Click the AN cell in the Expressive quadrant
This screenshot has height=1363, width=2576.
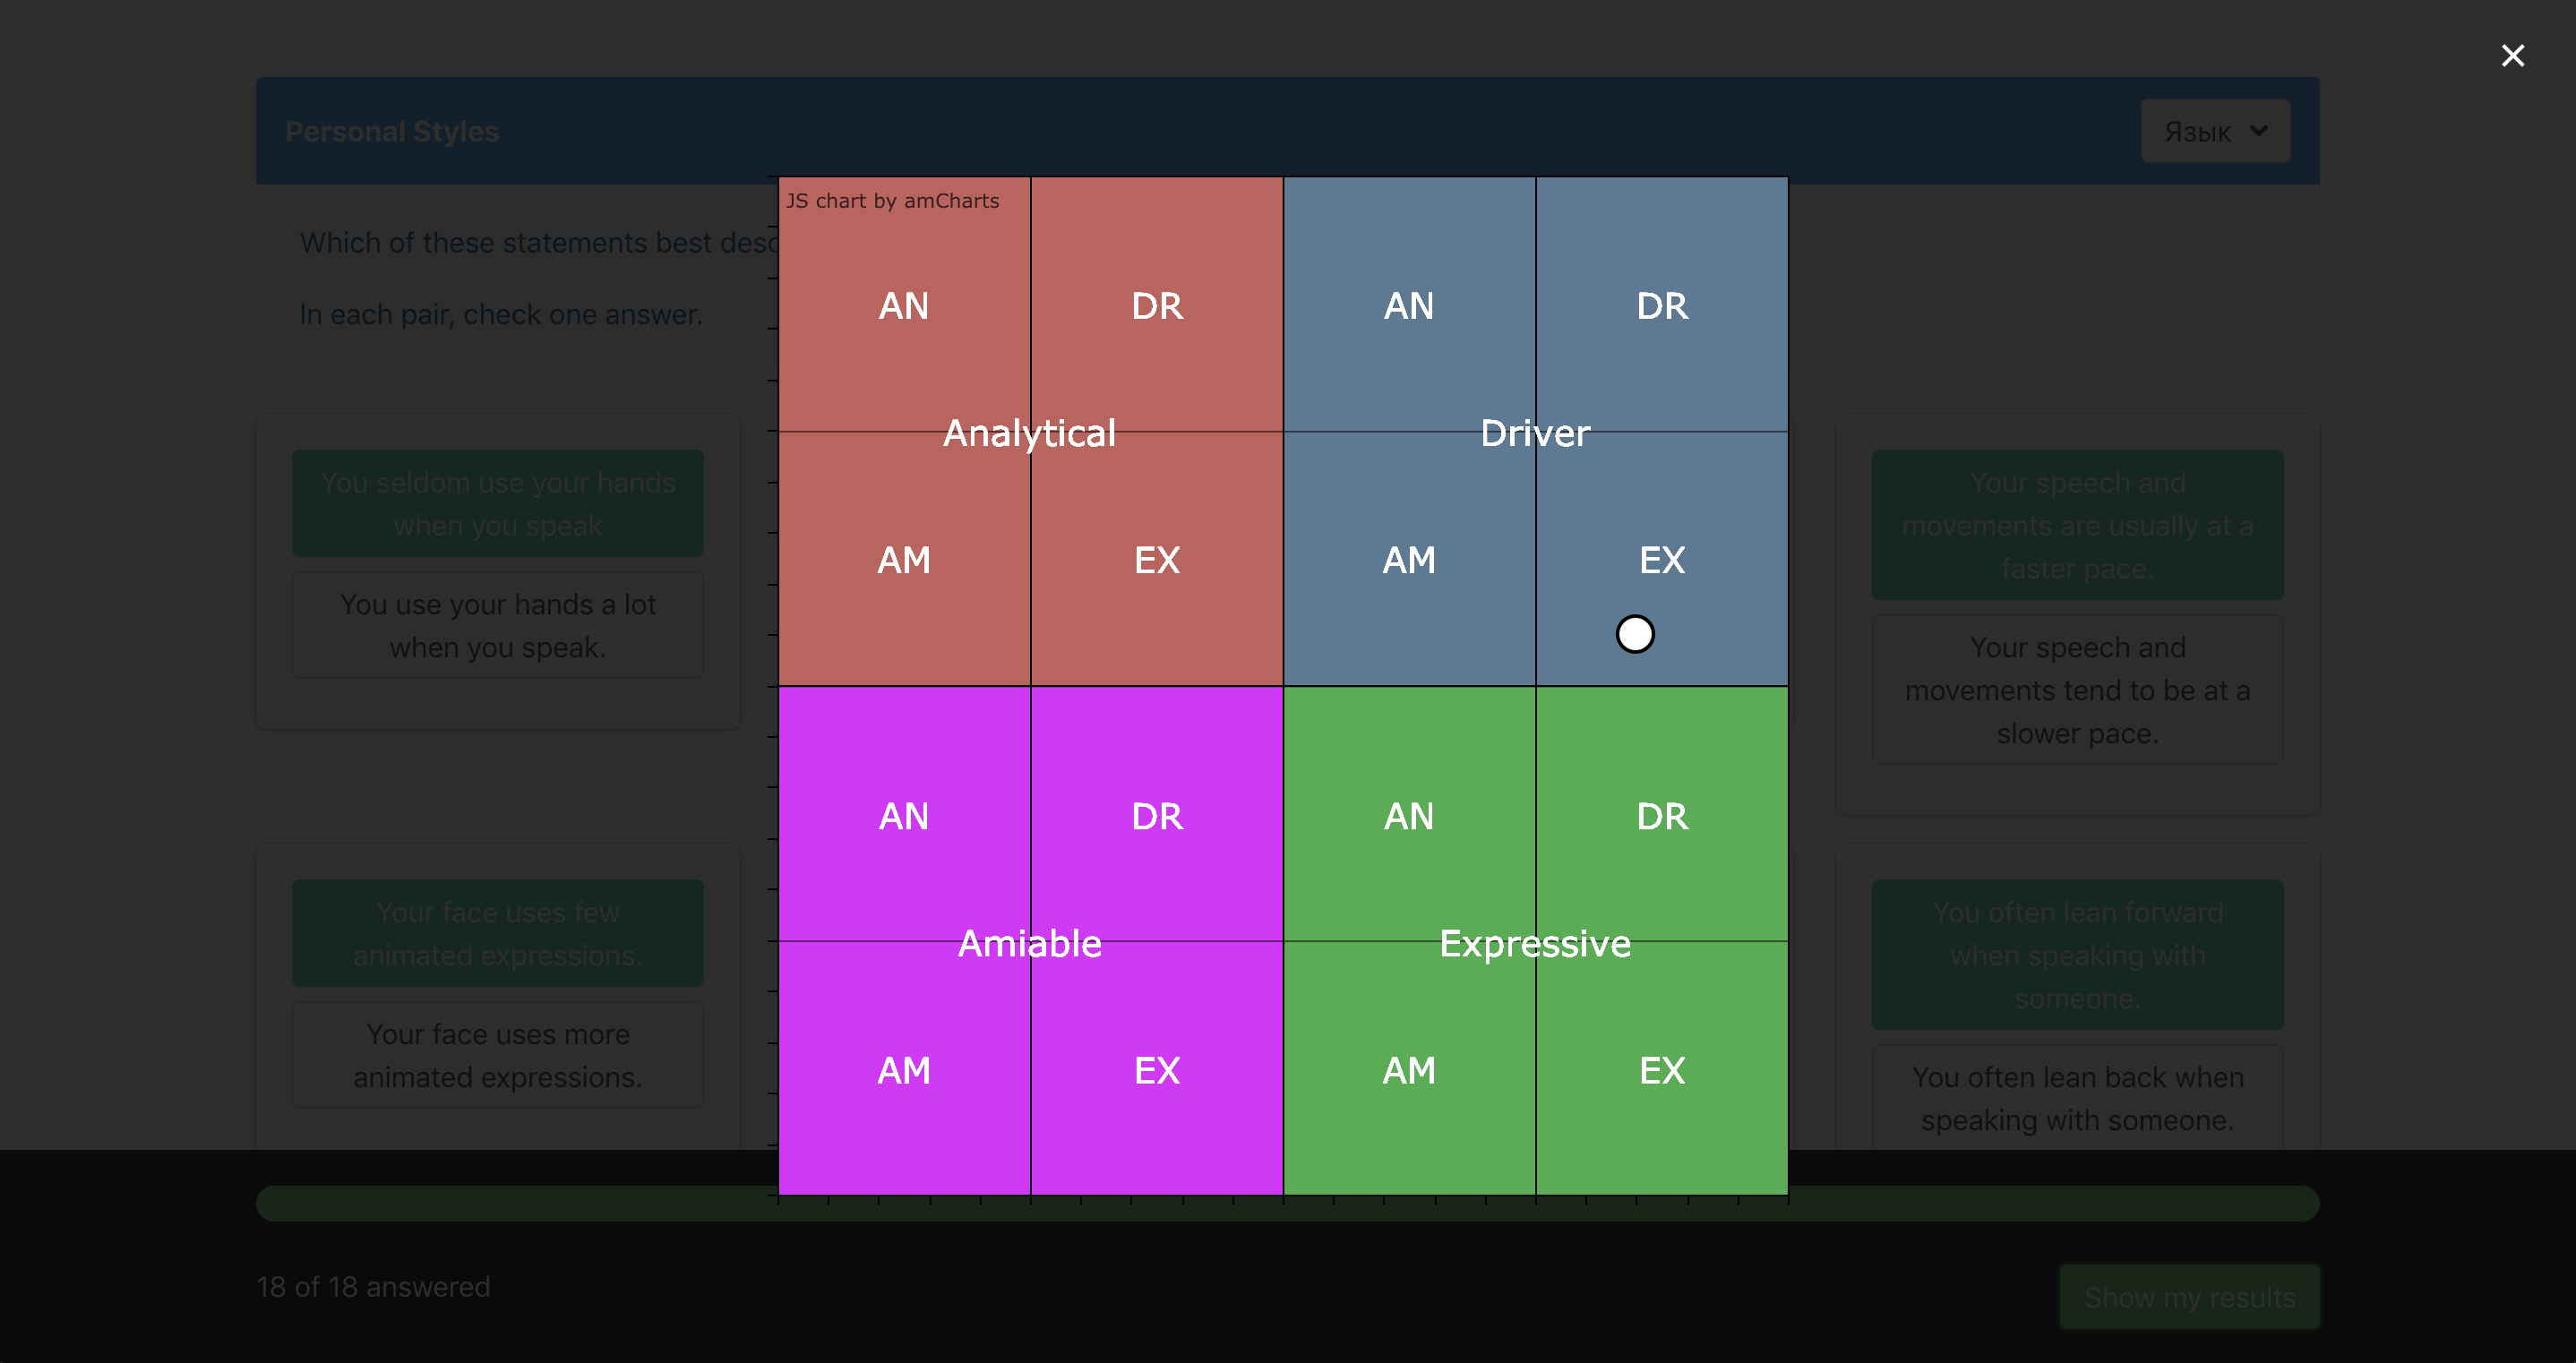pos(1409,817)
